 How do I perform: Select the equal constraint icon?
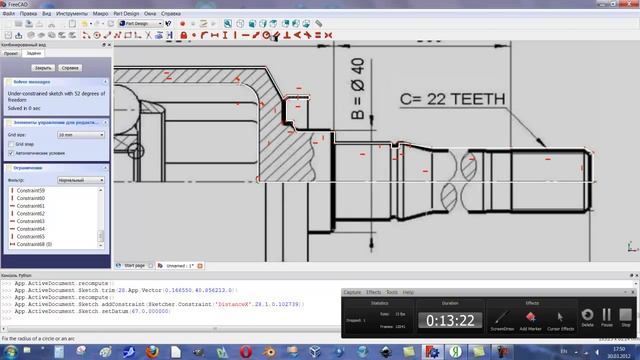click(x=318, y=36)
